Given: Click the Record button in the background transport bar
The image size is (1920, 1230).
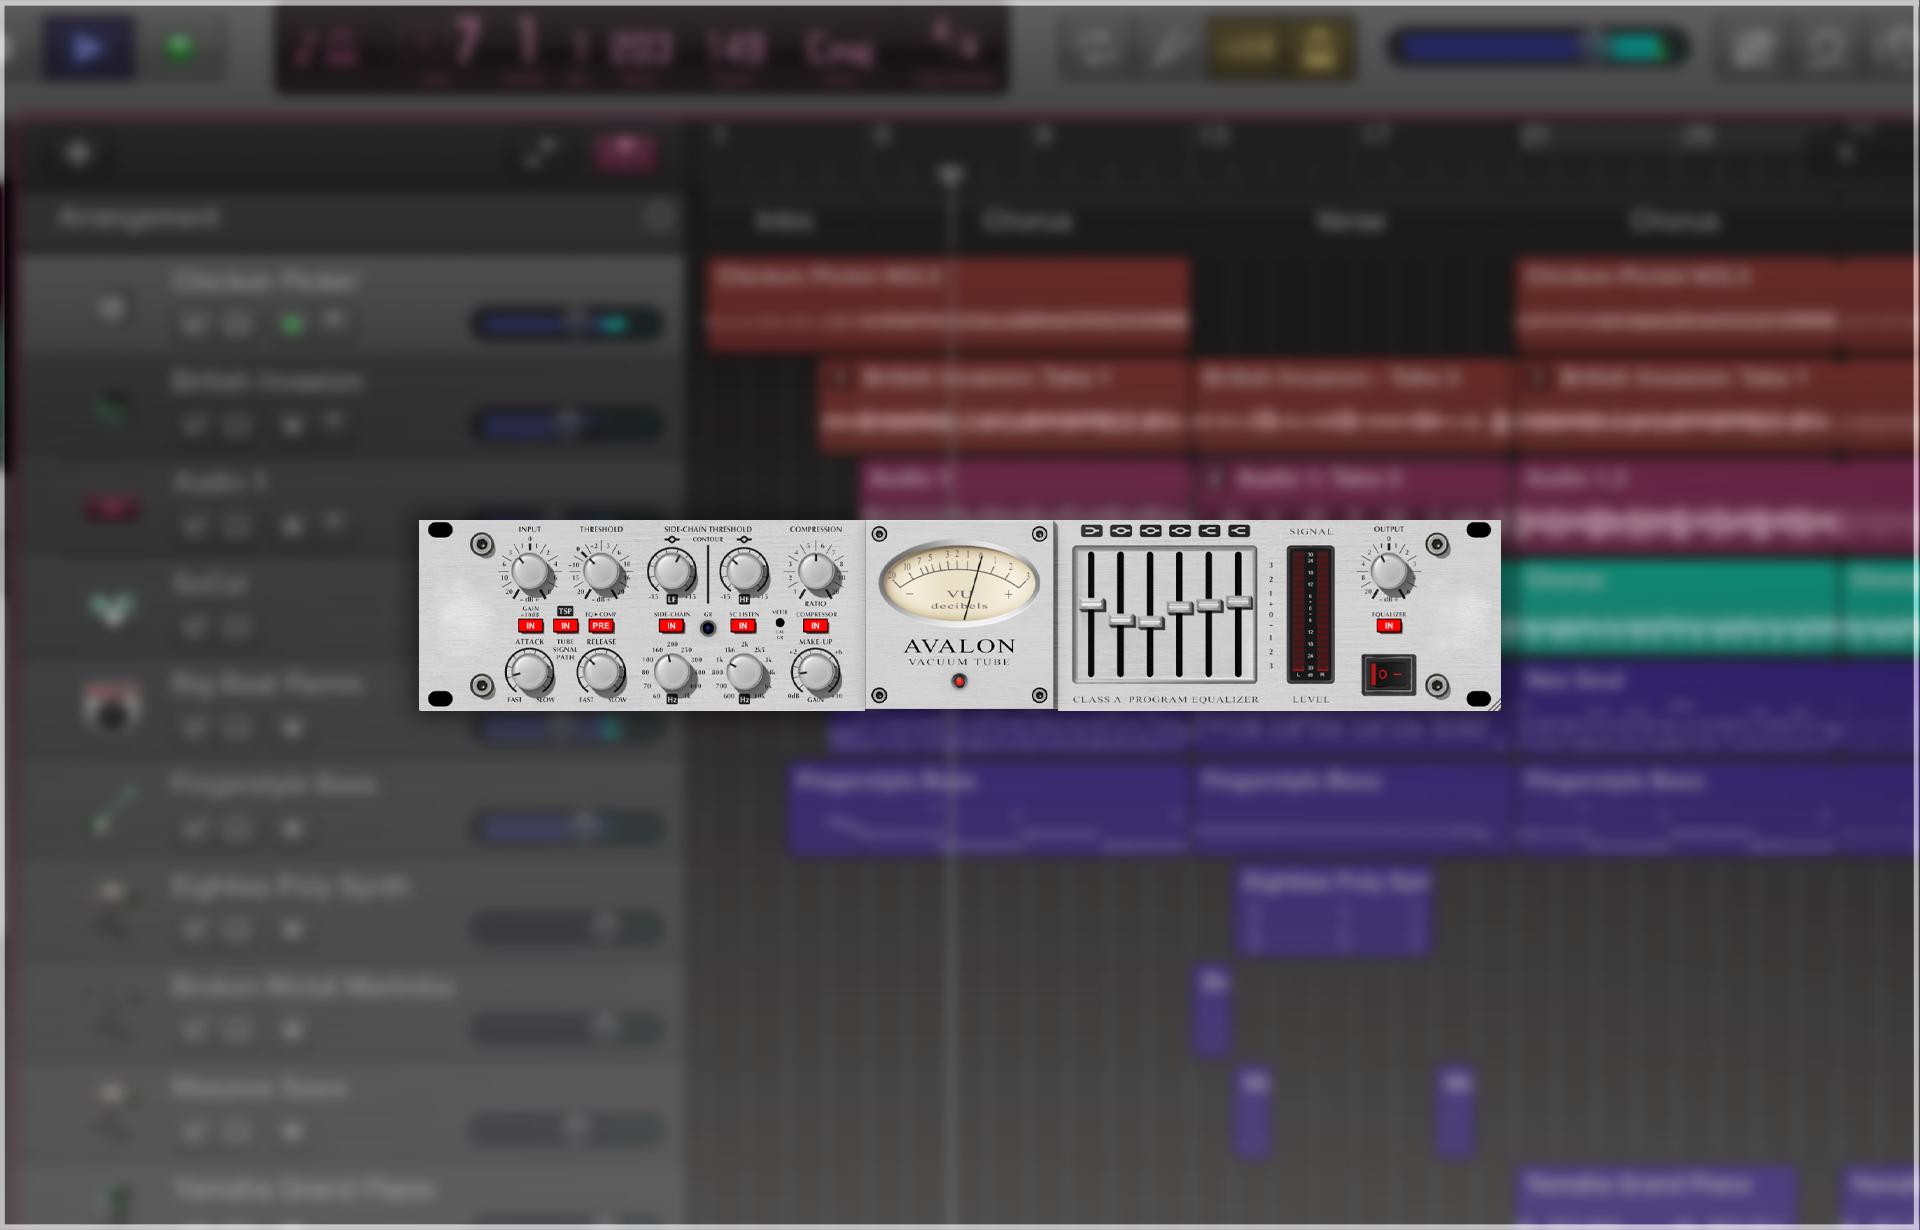Looking at the screenshot, I should click(180, 47).
